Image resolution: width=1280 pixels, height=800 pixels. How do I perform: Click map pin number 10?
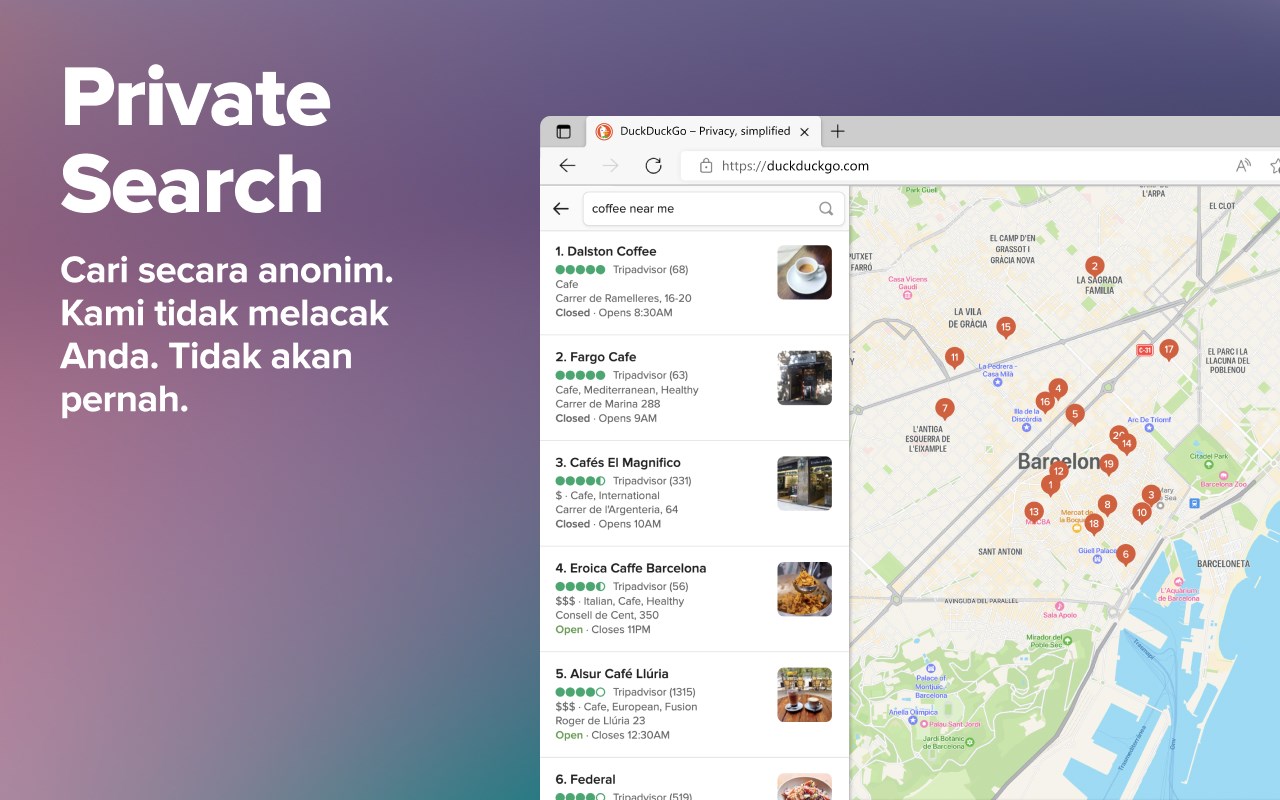pyautogui.click(x=1141, y=513)
